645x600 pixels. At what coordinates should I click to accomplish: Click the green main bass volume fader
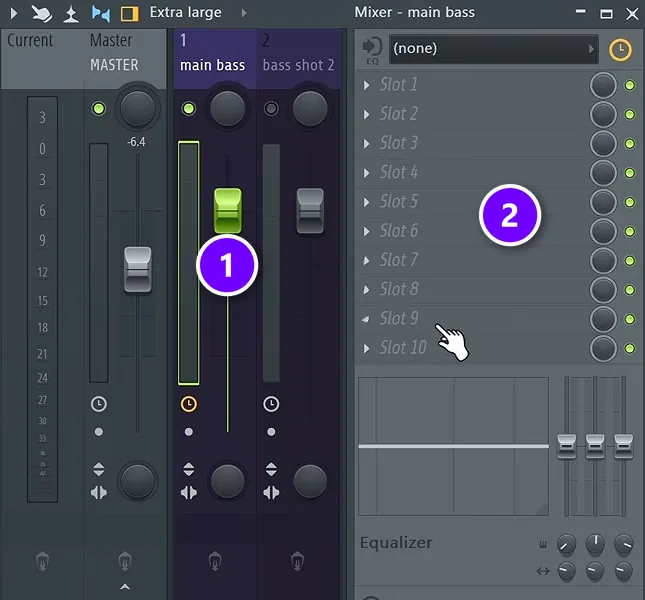tap(227, 211)
